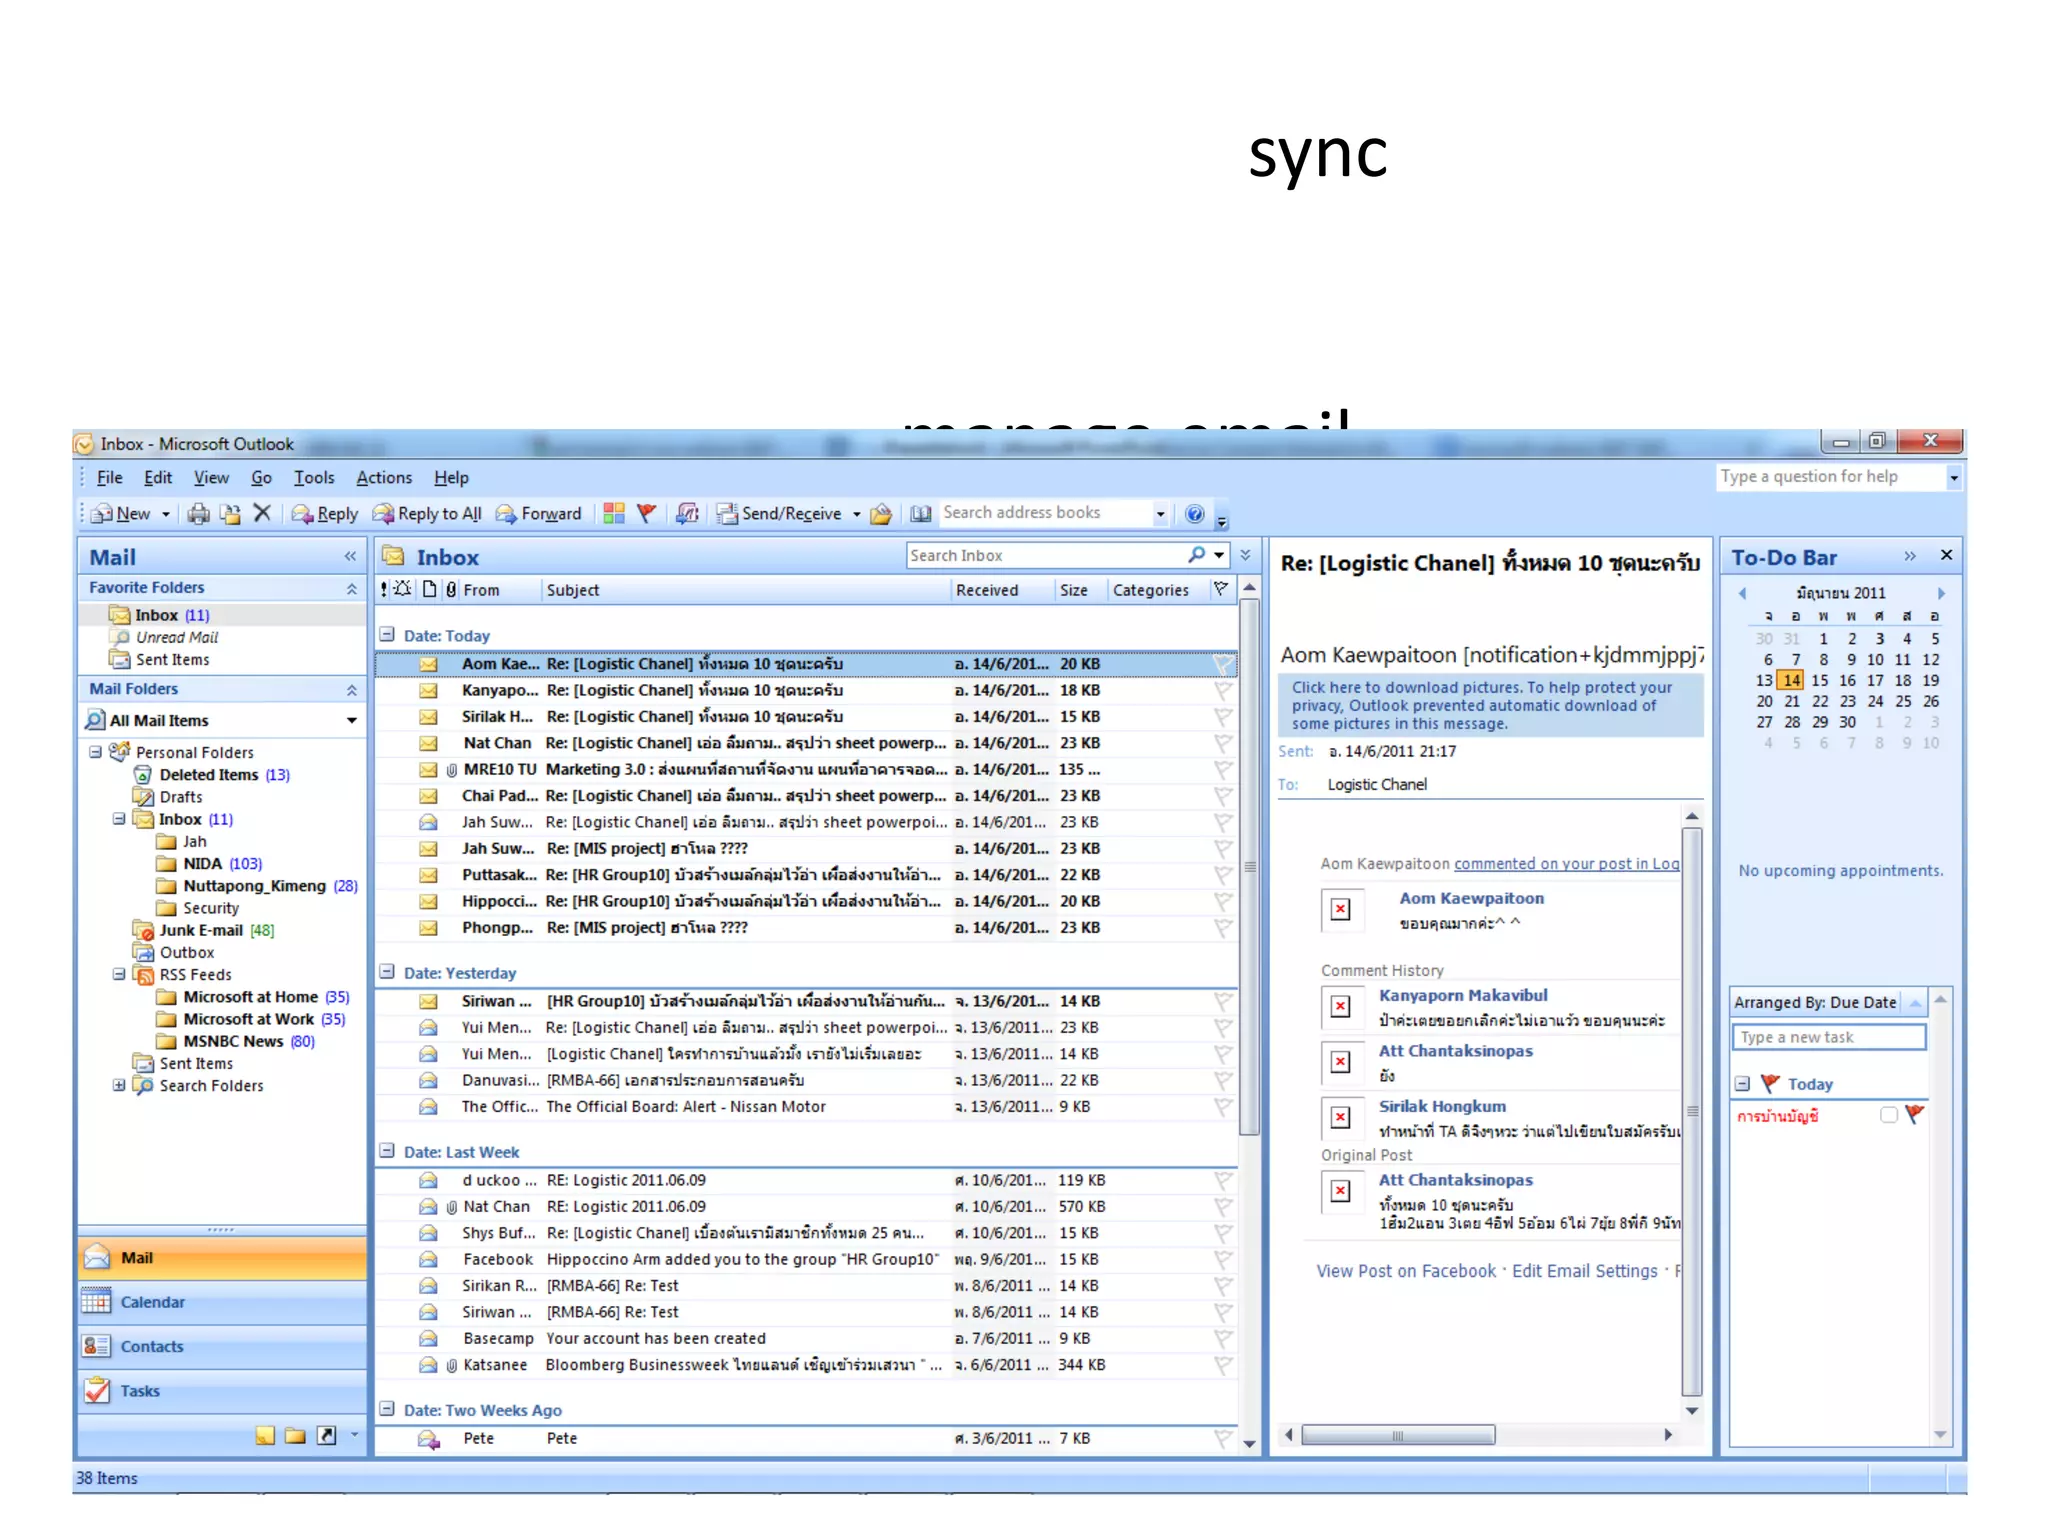
Task: Collapse the Date: Two Weeks Ago group
Action: (x=388, y=1408)
